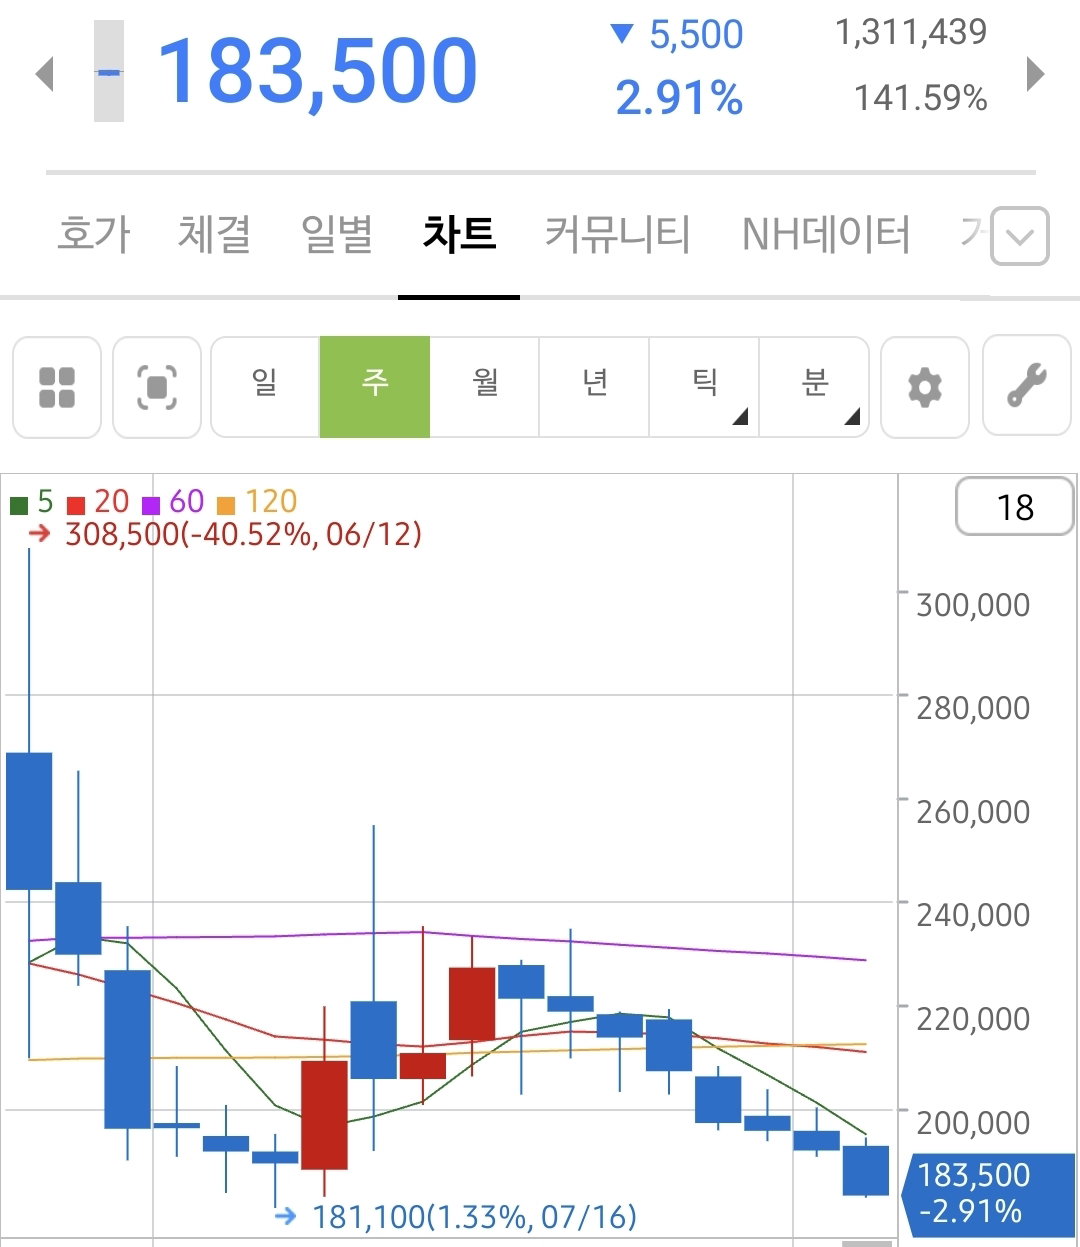Tap the red 20-period moving average legend
The image size is (1080, 1247).
point(98,501)
